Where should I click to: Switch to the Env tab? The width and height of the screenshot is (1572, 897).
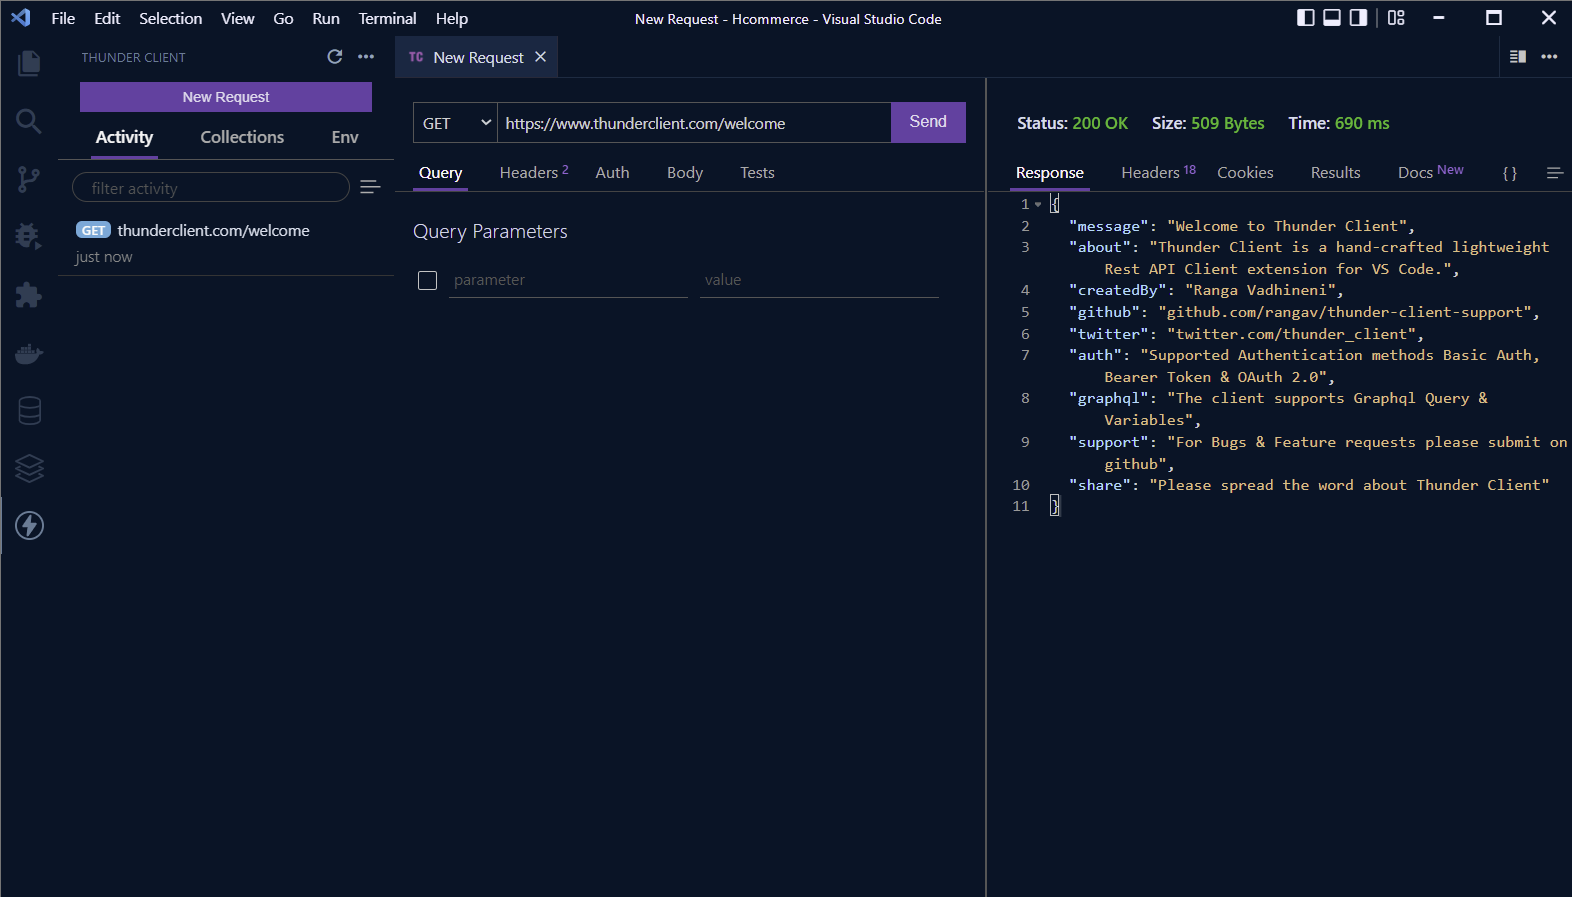(x=345, y=137)
